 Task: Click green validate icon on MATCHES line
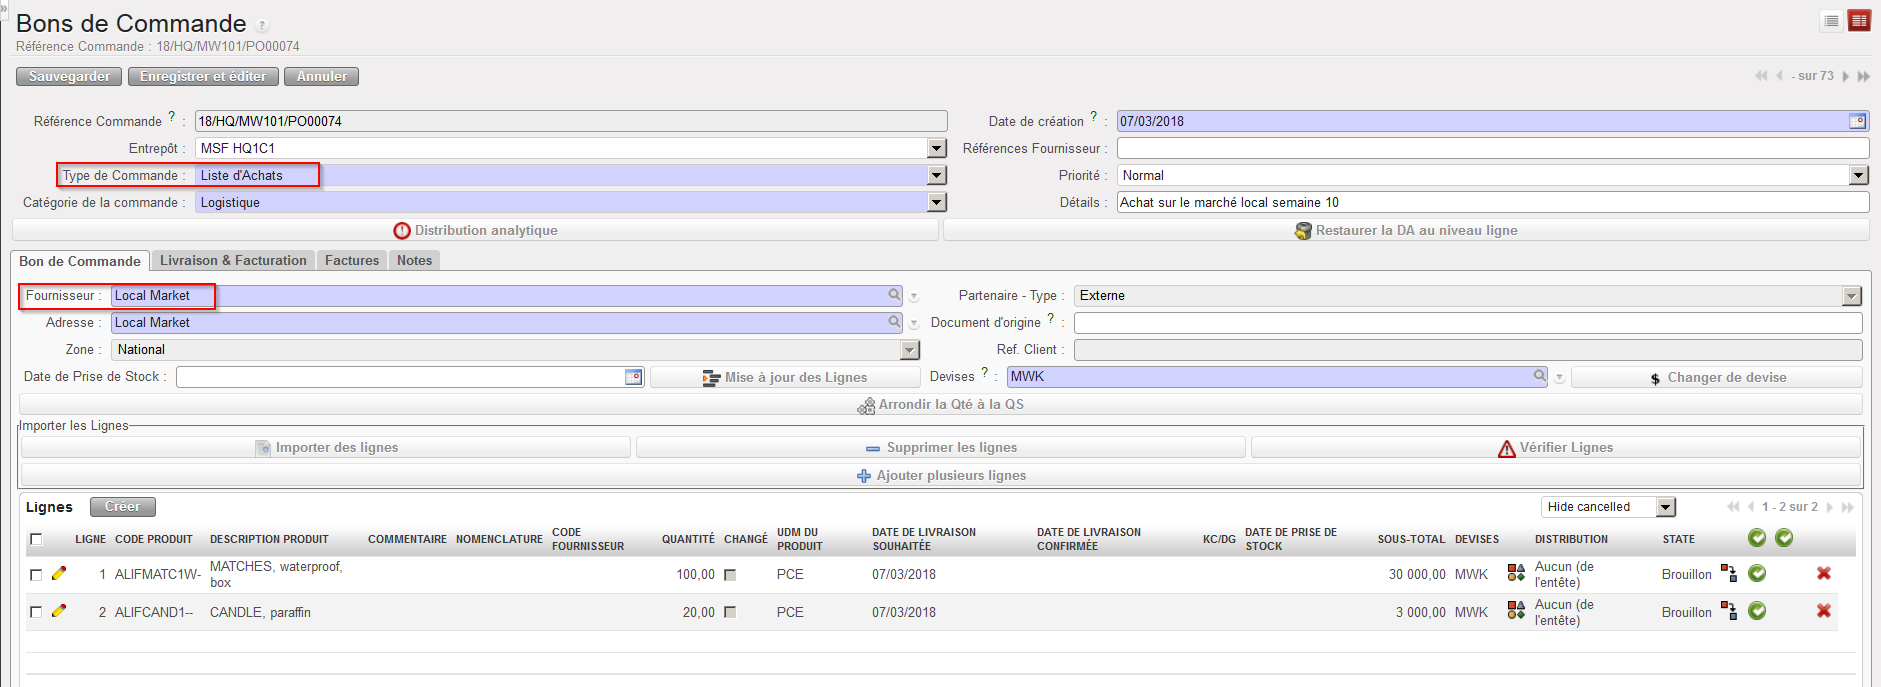tap(1757, 573)
